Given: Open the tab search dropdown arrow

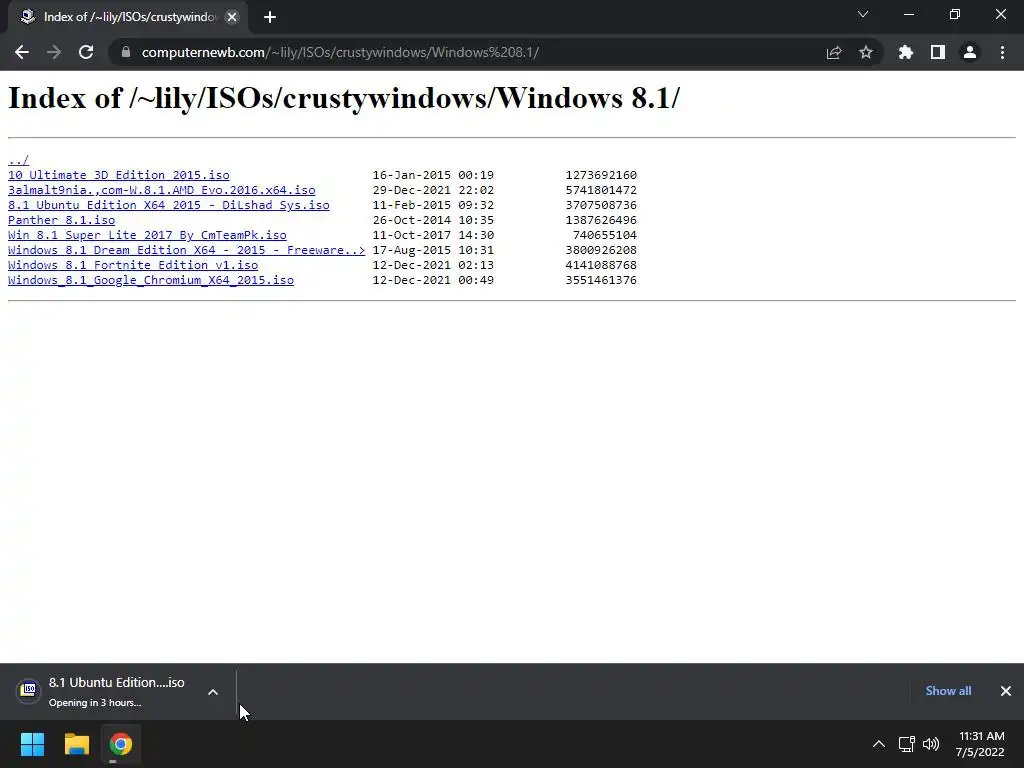Looking at the screenshot, I should pos(863,14).
